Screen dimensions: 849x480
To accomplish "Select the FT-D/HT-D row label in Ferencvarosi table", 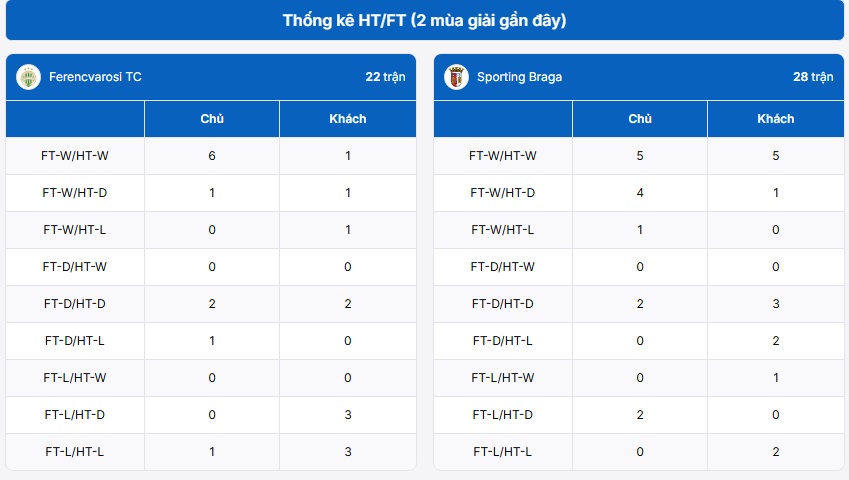I will 75,304.
